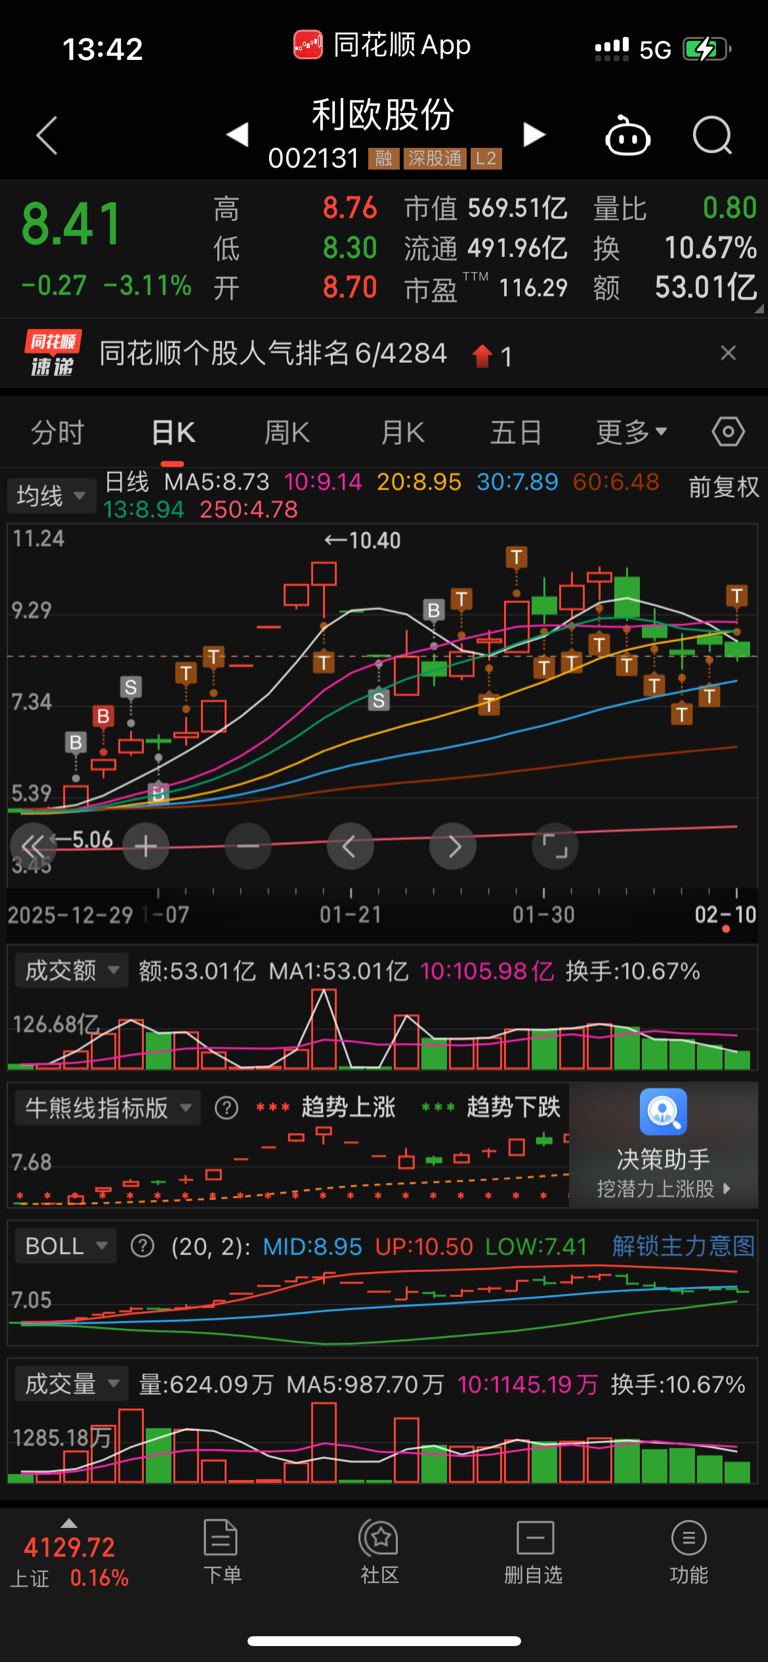Tap the 深股通 tag
This screenshot has height=1663, width=768.
click(x=435, y=159)
